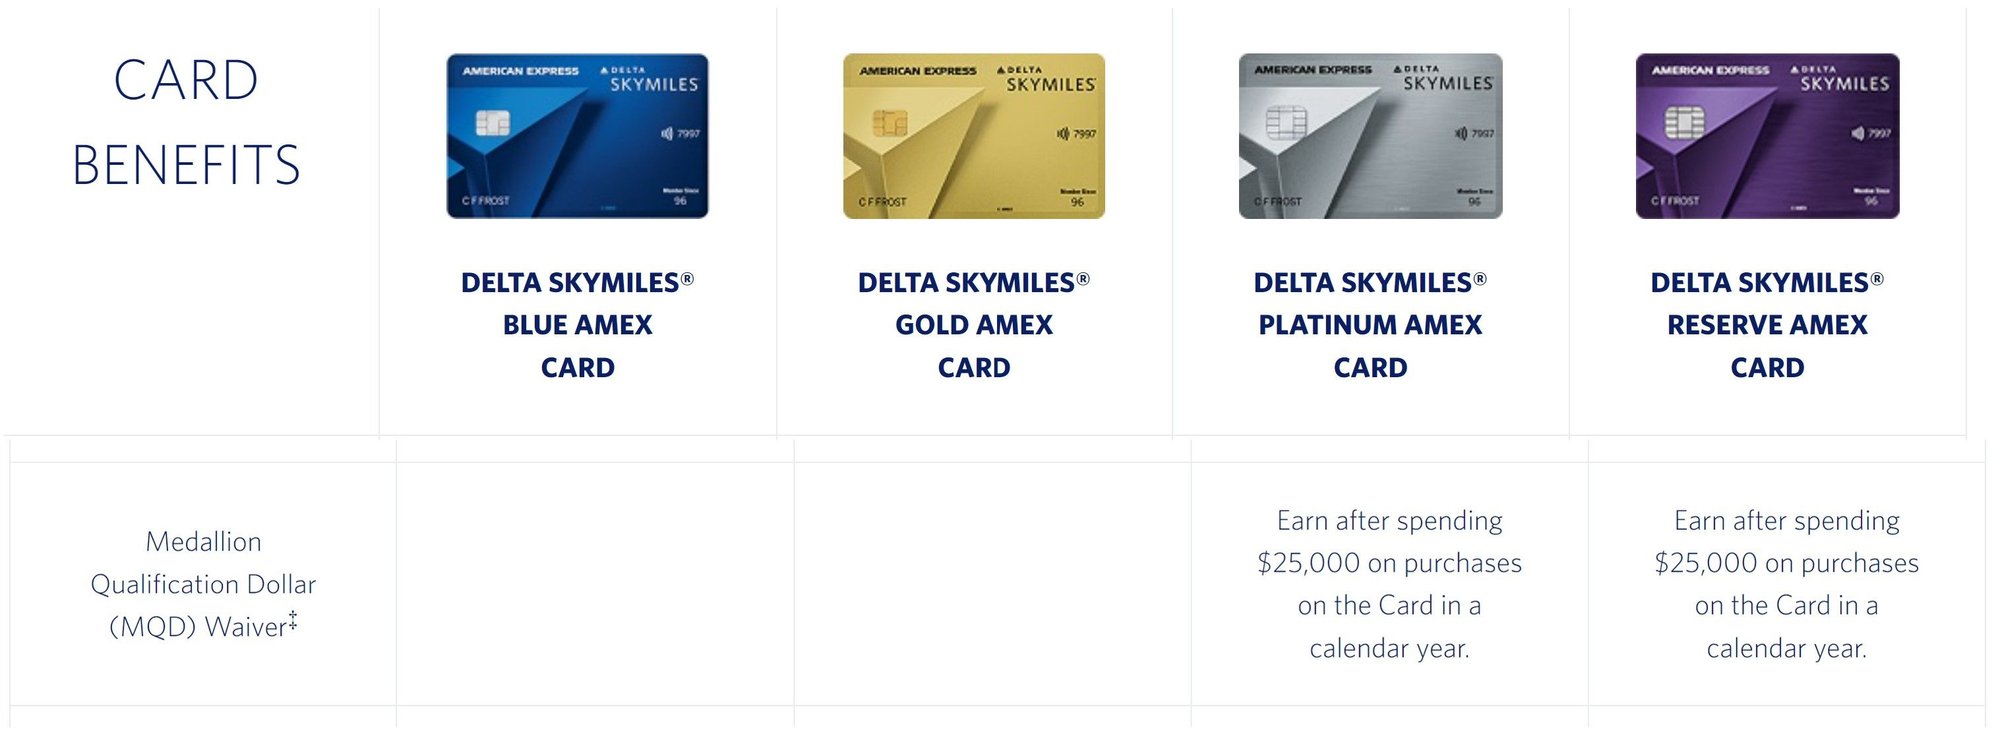Tap the contactless symbol on the Reserve card

[x=1858, y=133]
